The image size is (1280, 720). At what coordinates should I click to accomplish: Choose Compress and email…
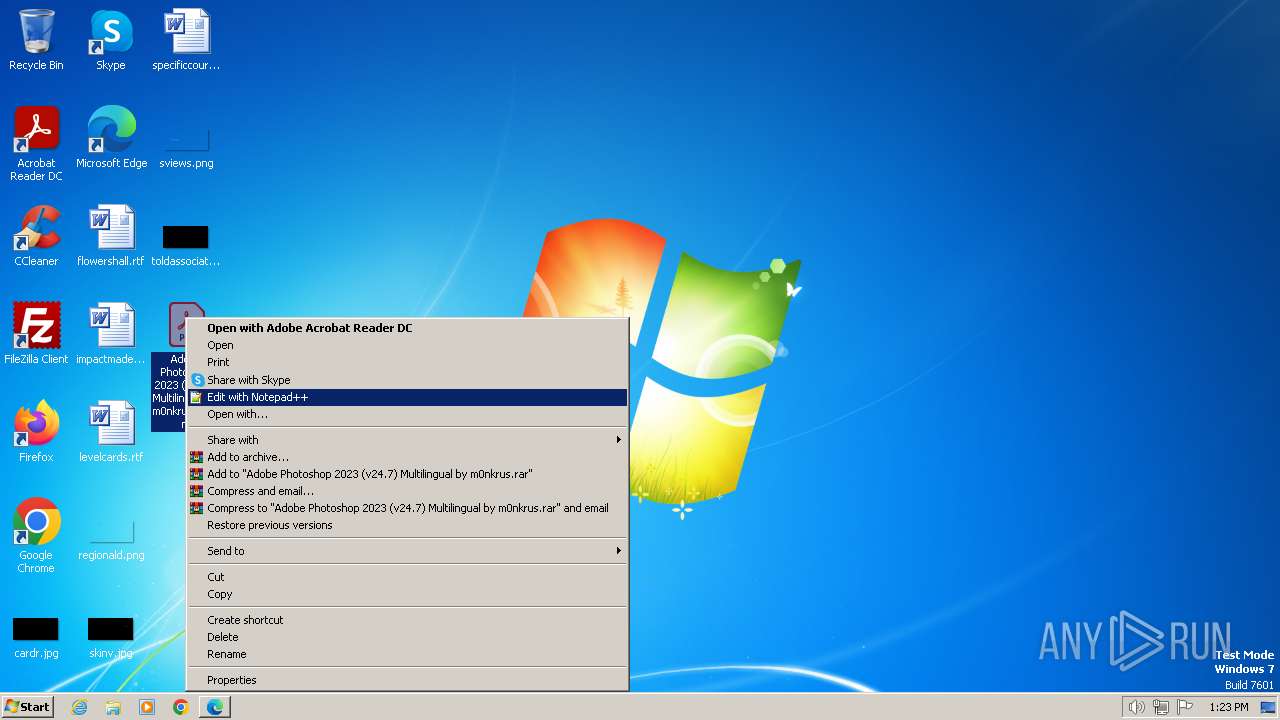pyautogui.click(x=408, y=491)
